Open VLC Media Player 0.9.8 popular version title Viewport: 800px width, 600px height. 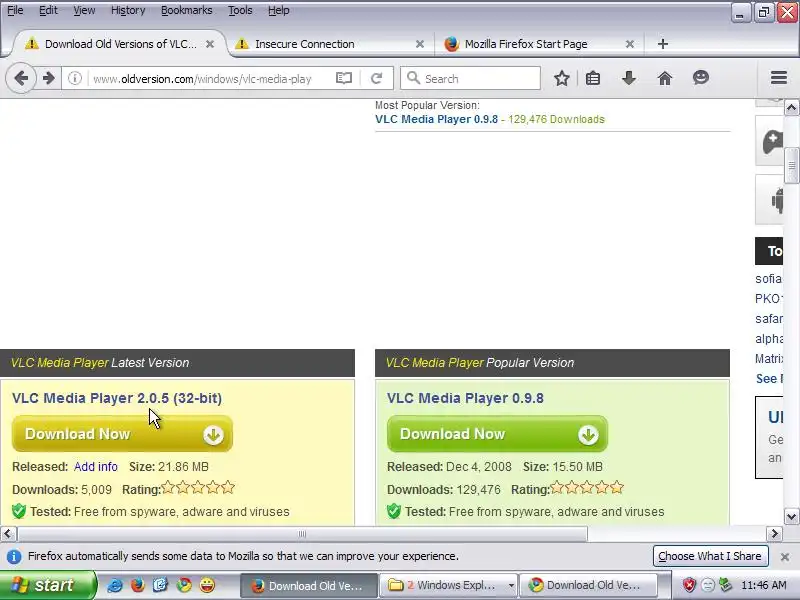pyautogui.click(x=465, y=398)
